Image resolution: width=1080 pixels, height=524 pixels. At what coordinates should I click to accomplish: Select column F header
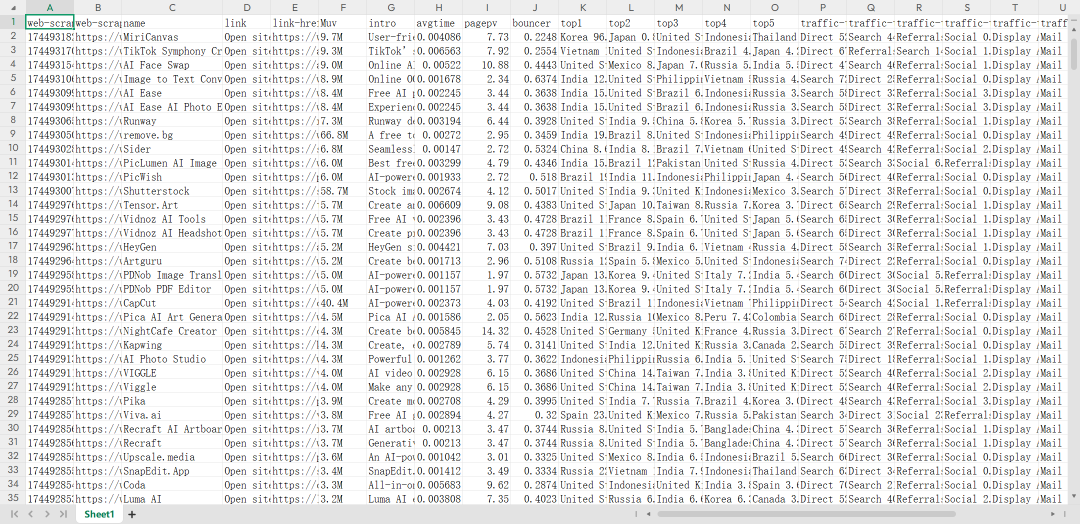click(342, 8)
